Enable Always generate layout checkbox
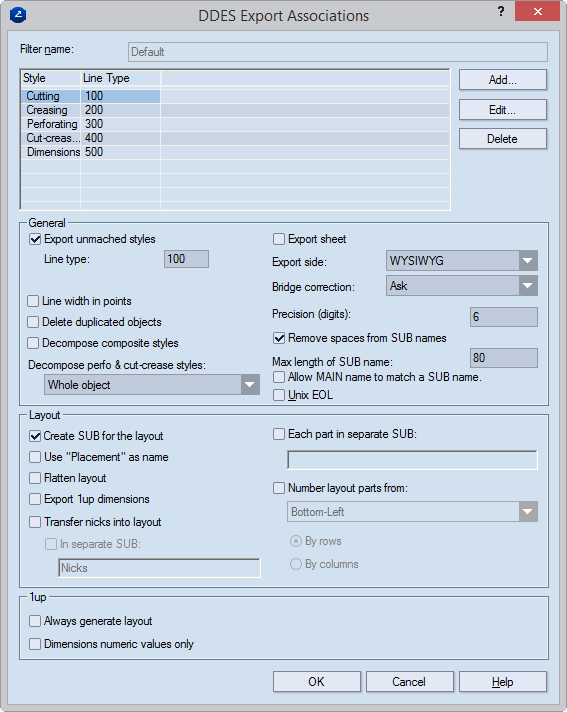Image resolution: width=567 pixels, height=712 pixels. [35, 621]
